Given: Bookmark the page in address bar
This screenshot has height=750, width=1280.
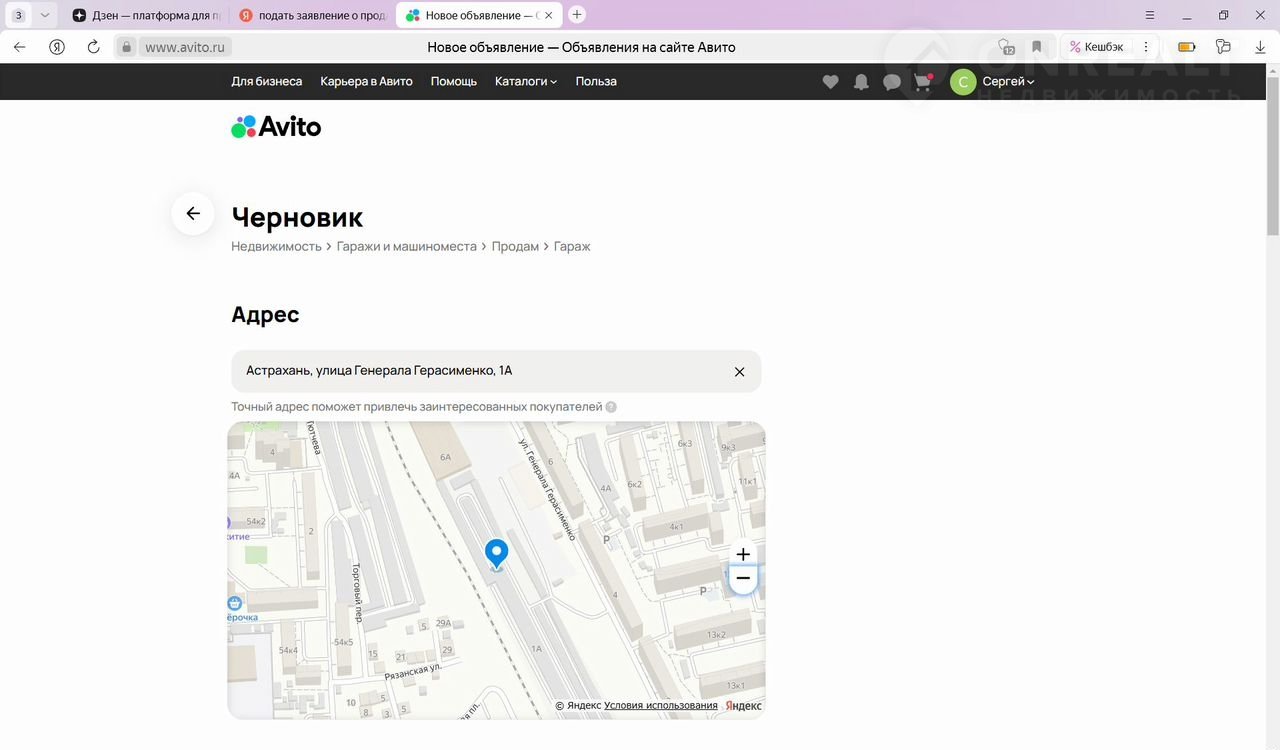Looking at the screenshot, I should click(1037, 47).
